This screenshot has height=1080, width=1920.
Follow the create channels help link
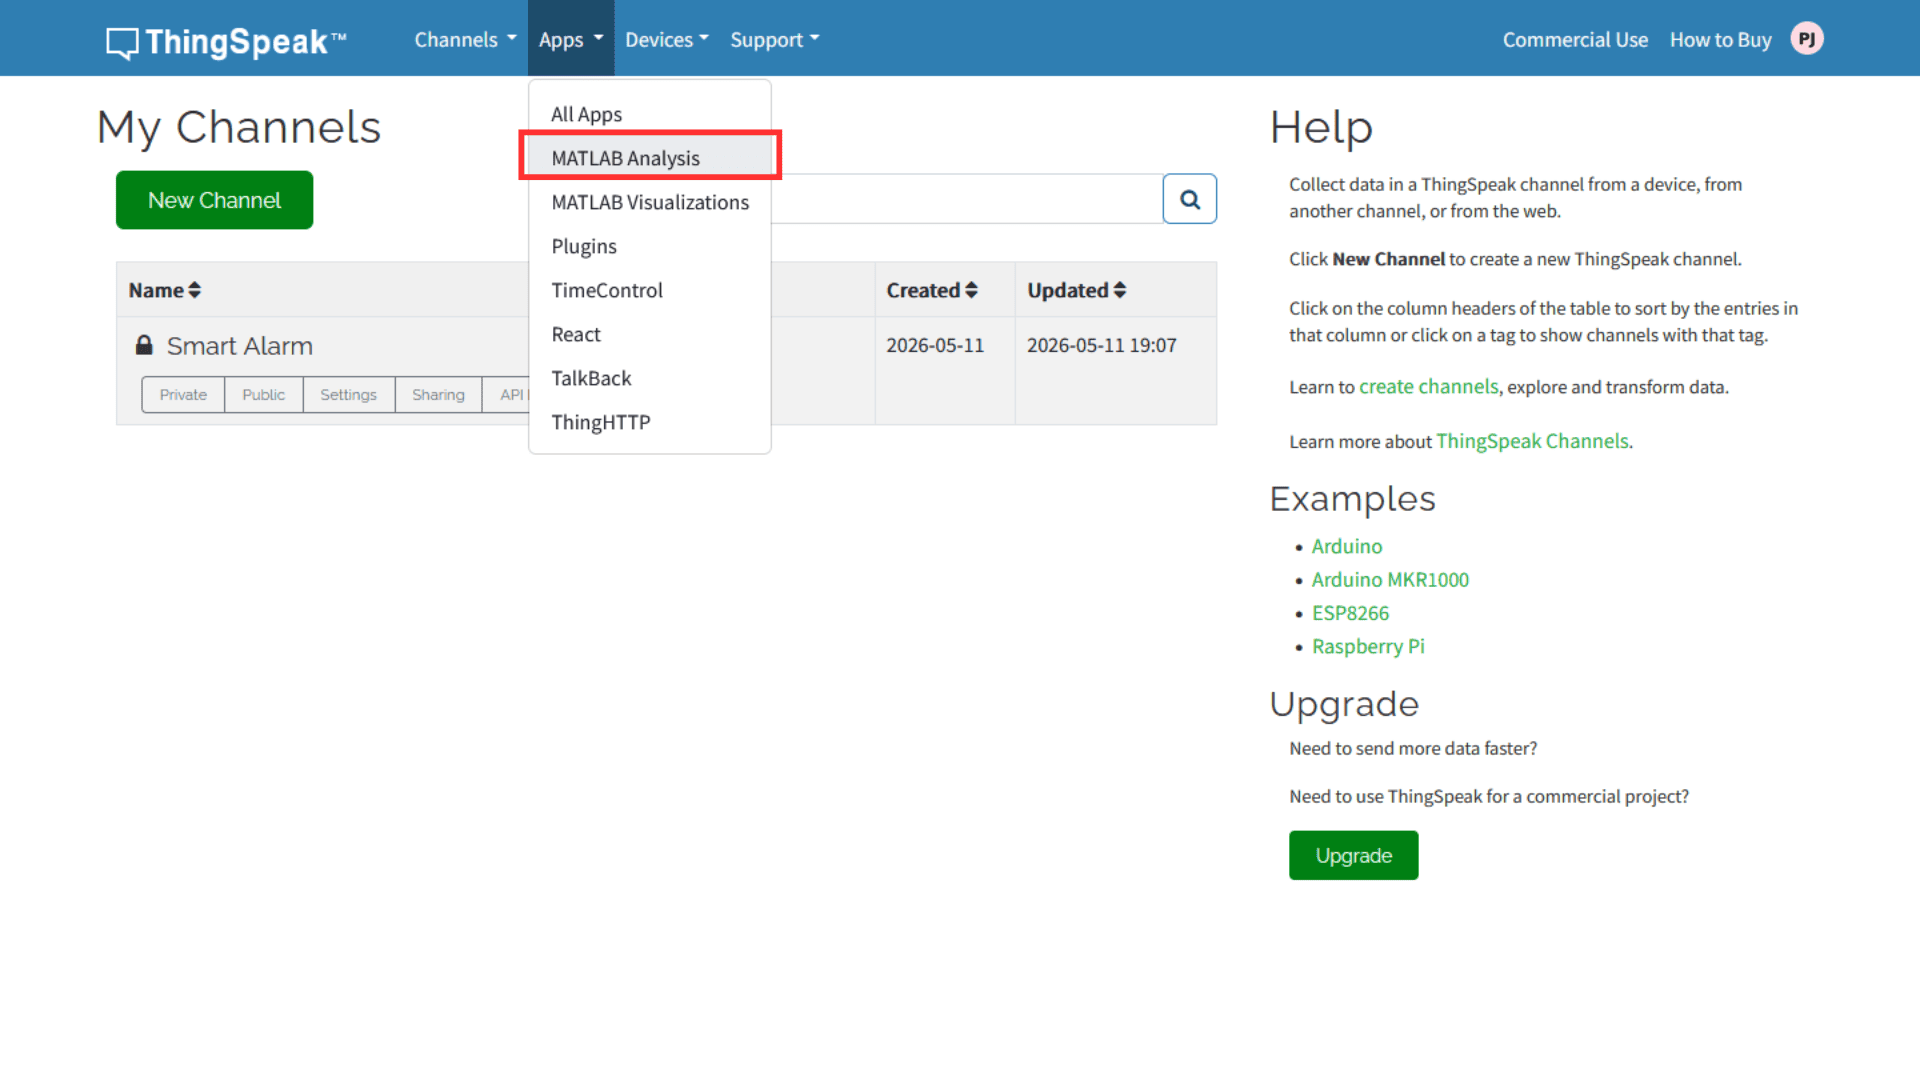click(x=1429, y=387)
